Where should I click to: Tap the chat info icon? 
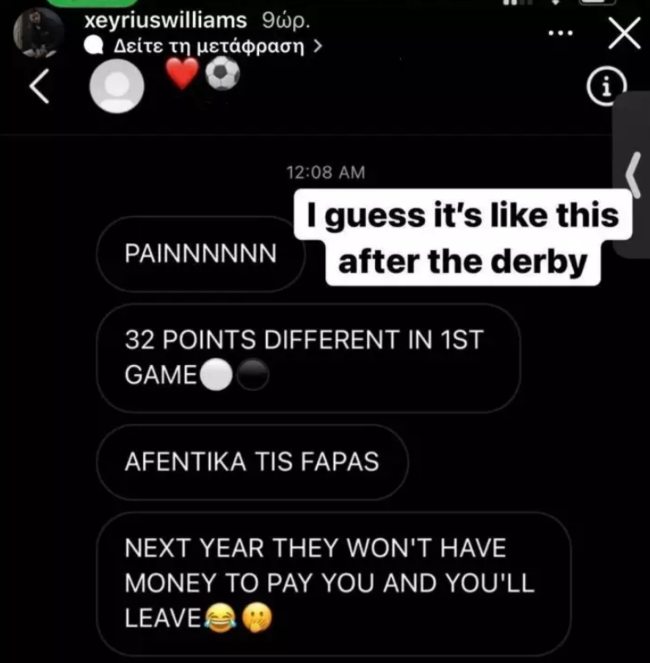606,87
